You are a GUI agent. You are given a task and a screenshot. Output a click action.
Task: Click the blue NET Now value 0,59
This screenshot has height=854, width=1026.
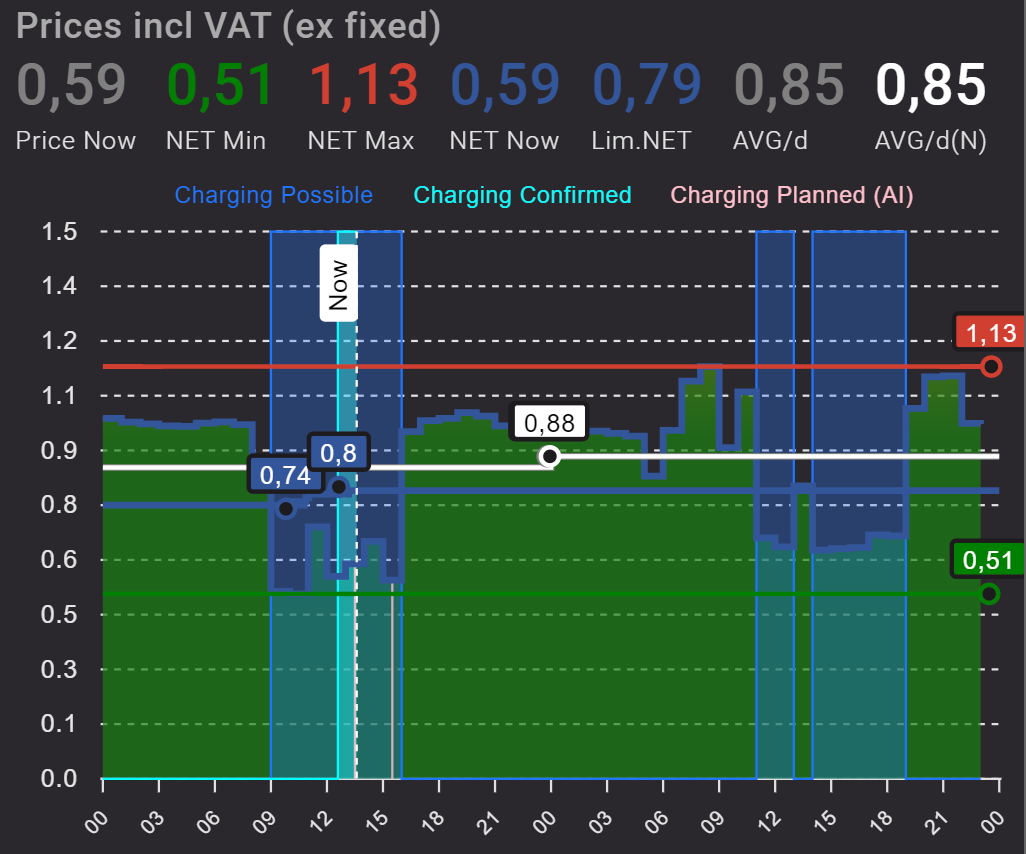point(505,85)
